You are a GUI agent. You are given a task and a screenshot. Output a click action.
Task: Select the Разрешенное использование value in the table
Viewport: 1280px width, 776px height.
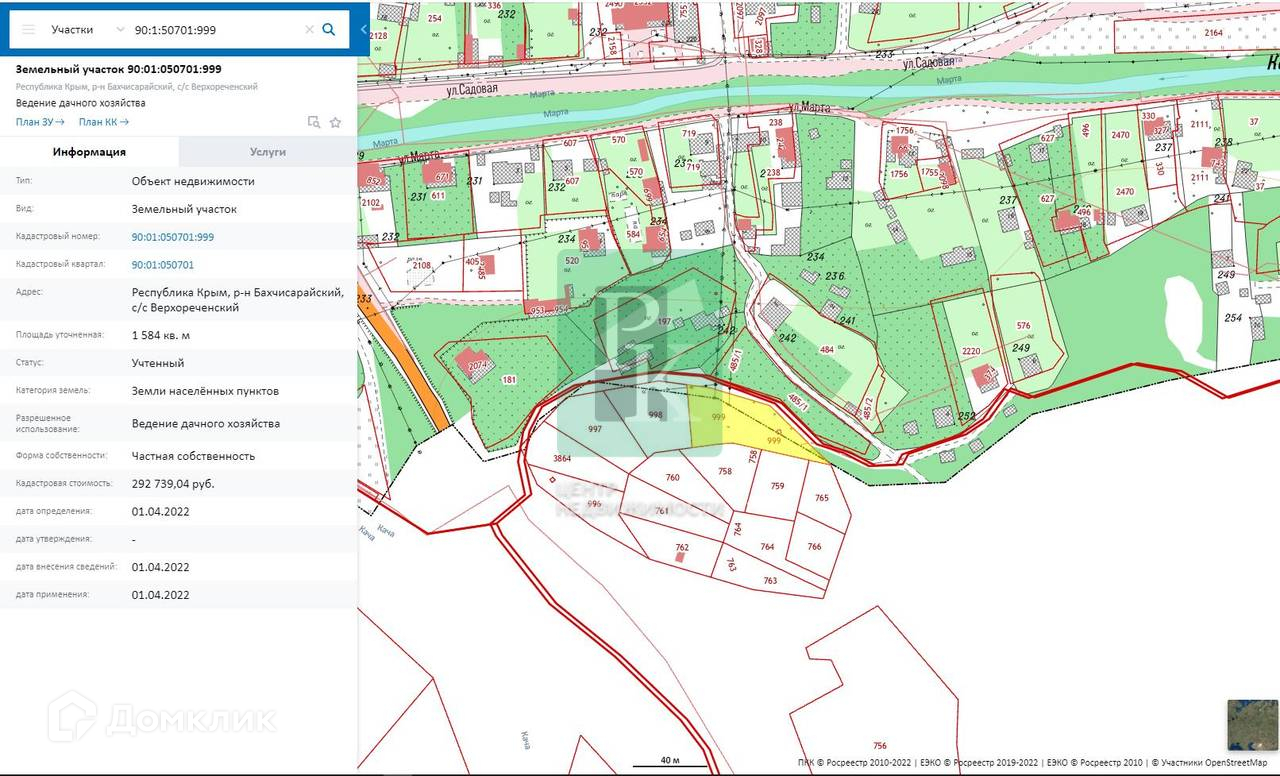pos(206,423)
